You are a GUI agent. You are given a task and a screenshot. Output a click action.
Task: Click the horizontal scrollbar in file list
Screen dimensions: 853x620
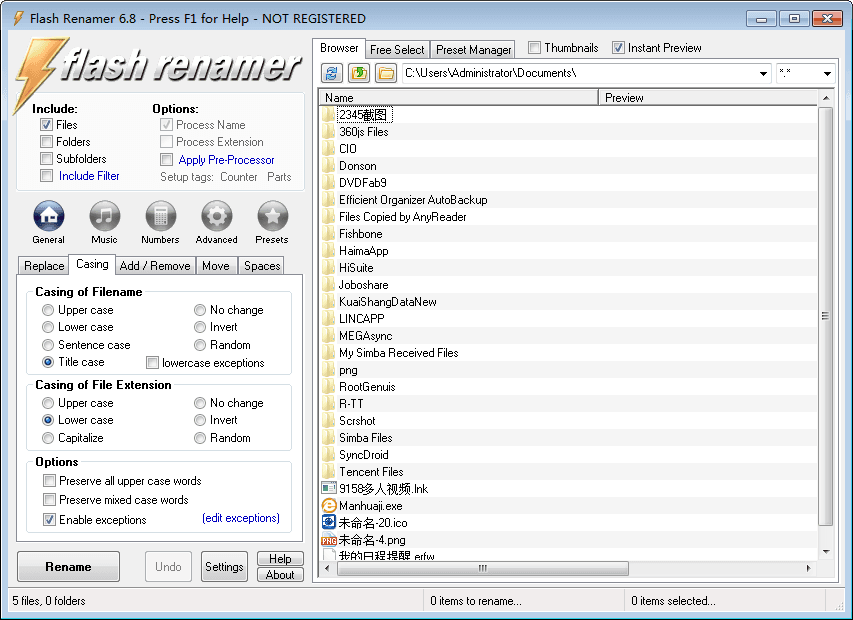click(x=482, y=568)
